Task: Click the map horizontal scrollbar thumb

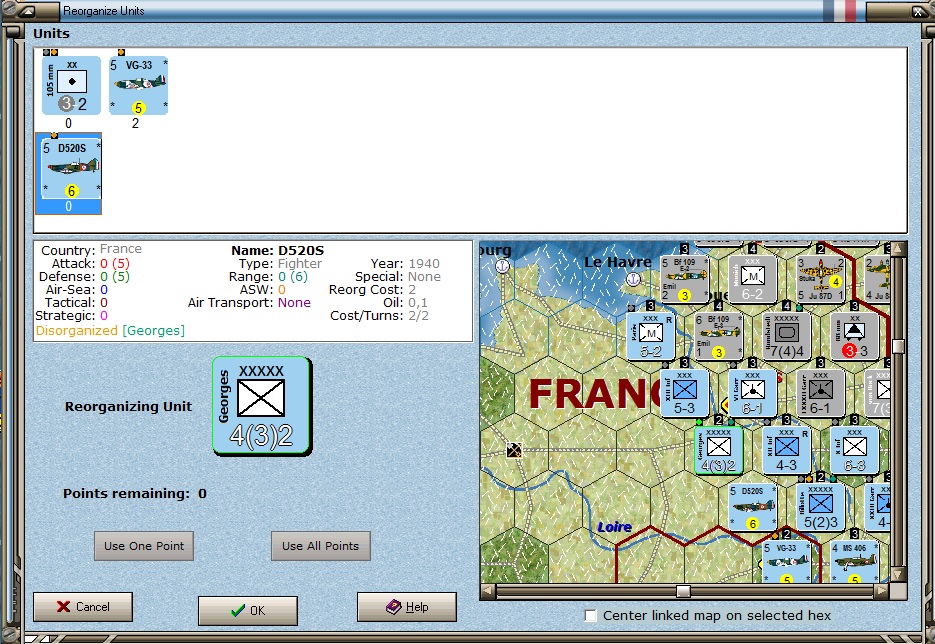Action: (683, 591)
